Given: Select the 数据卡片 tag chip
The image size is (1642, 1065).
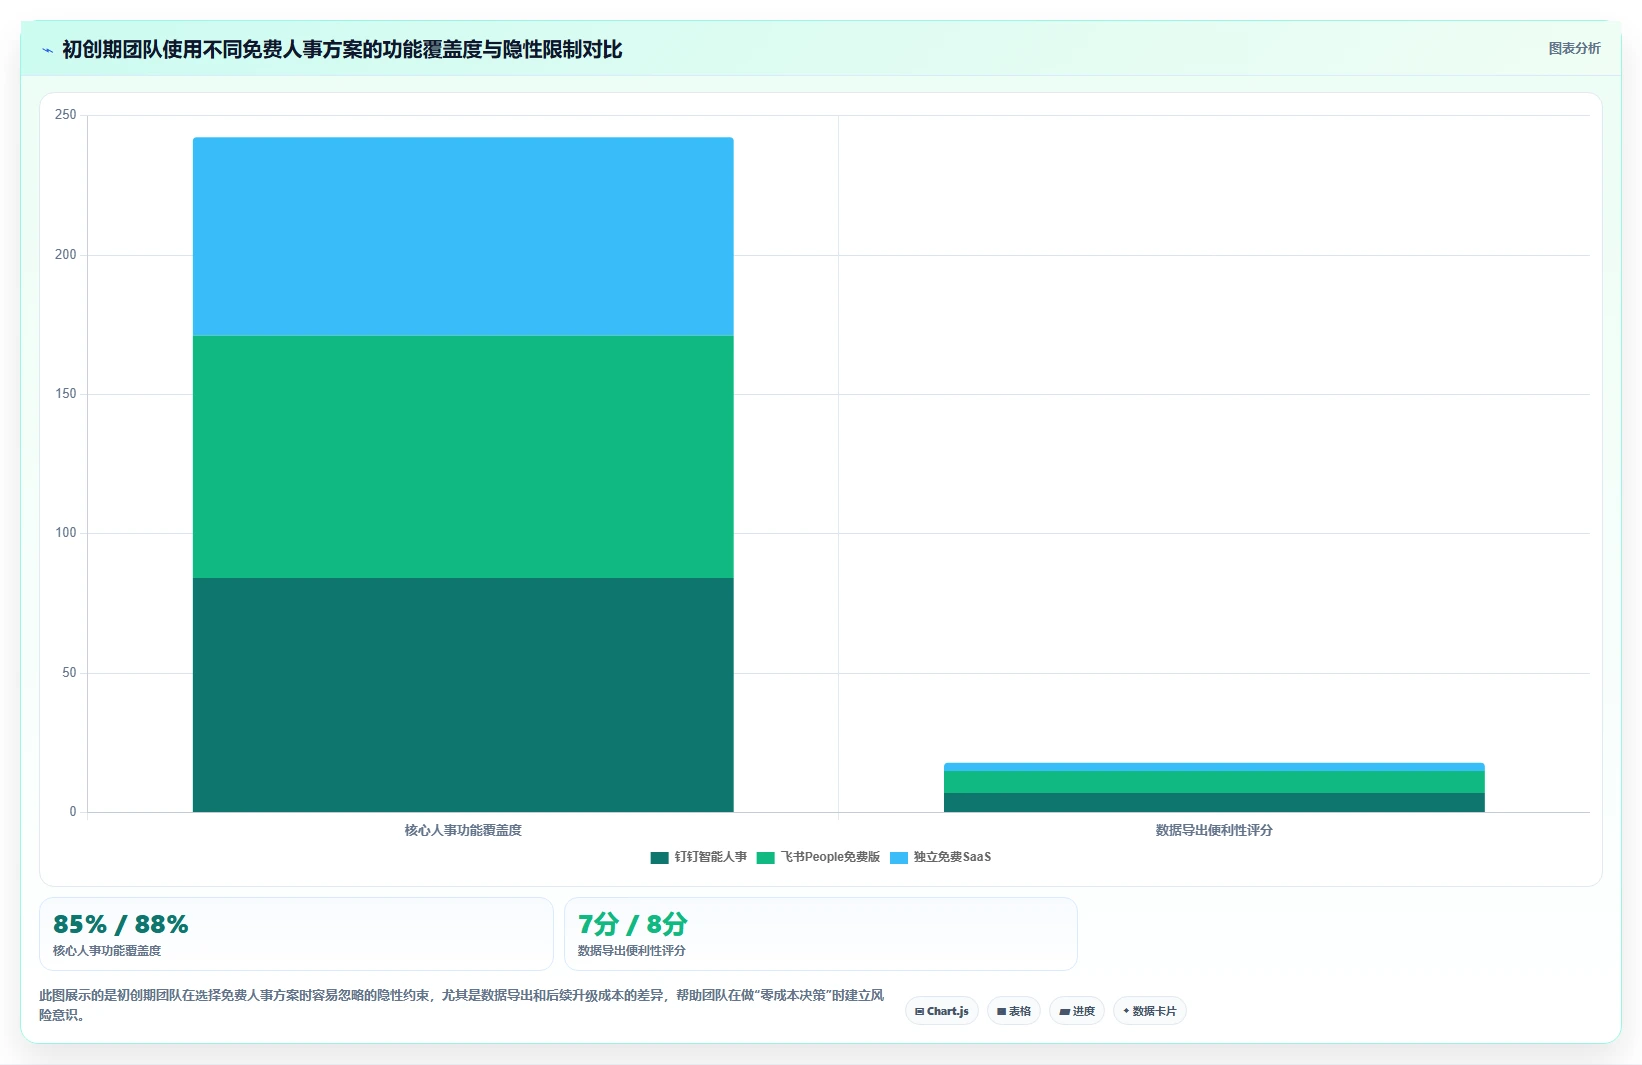Looking at the screenshot, I should click(x=1150, y=1011).
